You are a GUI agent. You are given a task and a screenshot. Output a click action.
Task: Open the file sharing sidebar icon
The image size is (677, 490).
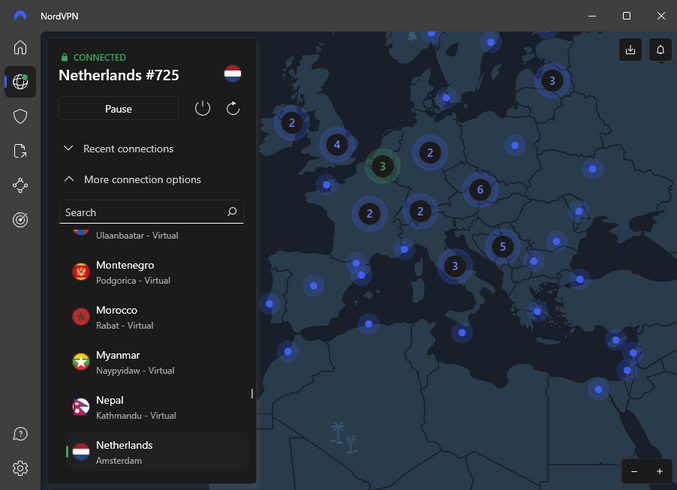tap(20, 151)
